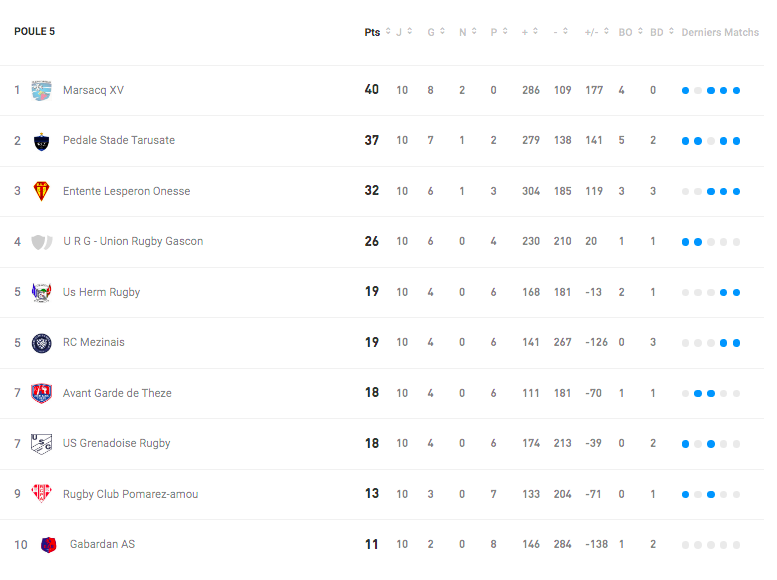777x580 pixels.
Task: Sort by the +/- difference column arrows
Action: pyautogui.click(x=606, y=31)
